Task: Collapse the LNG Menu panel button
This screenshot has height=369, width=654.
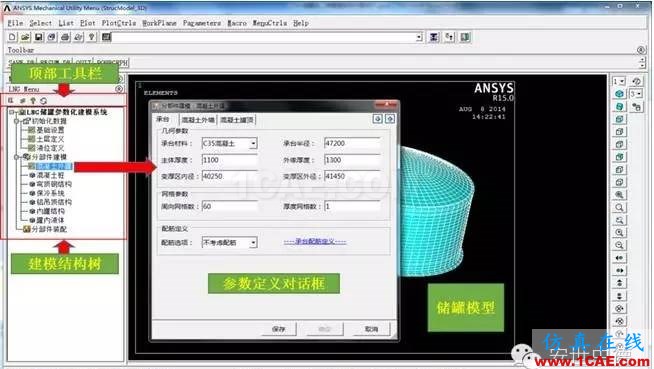Action: coord(119,89)
